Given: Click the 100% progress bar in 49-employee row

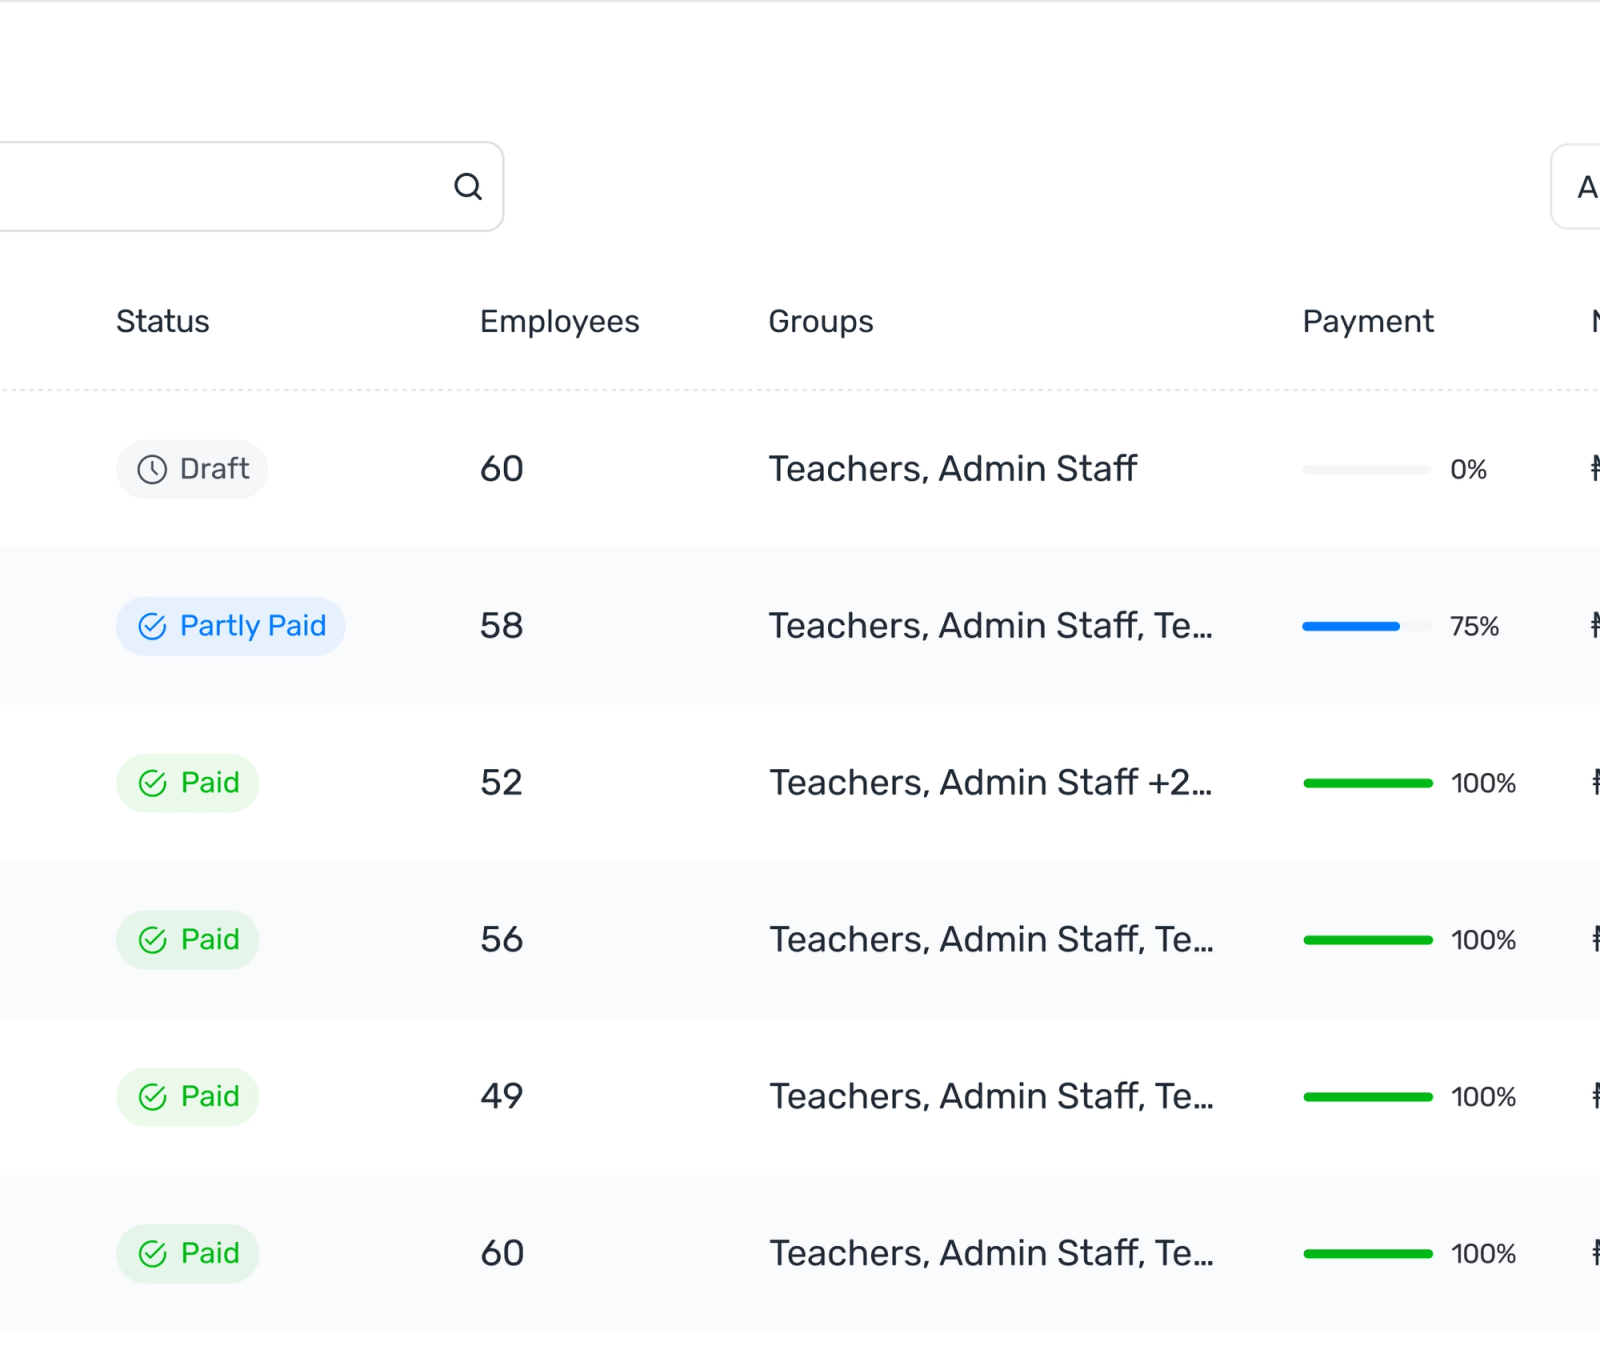Looking at the screenshot, I should pyautogui.click(x=1367, y=1097).
